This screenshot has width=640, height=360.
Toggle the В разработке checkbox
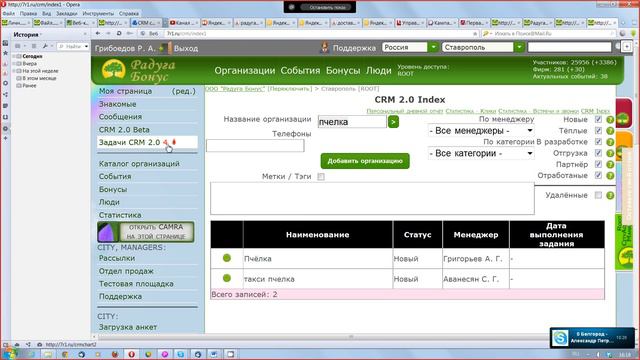[x=598, y=142]
